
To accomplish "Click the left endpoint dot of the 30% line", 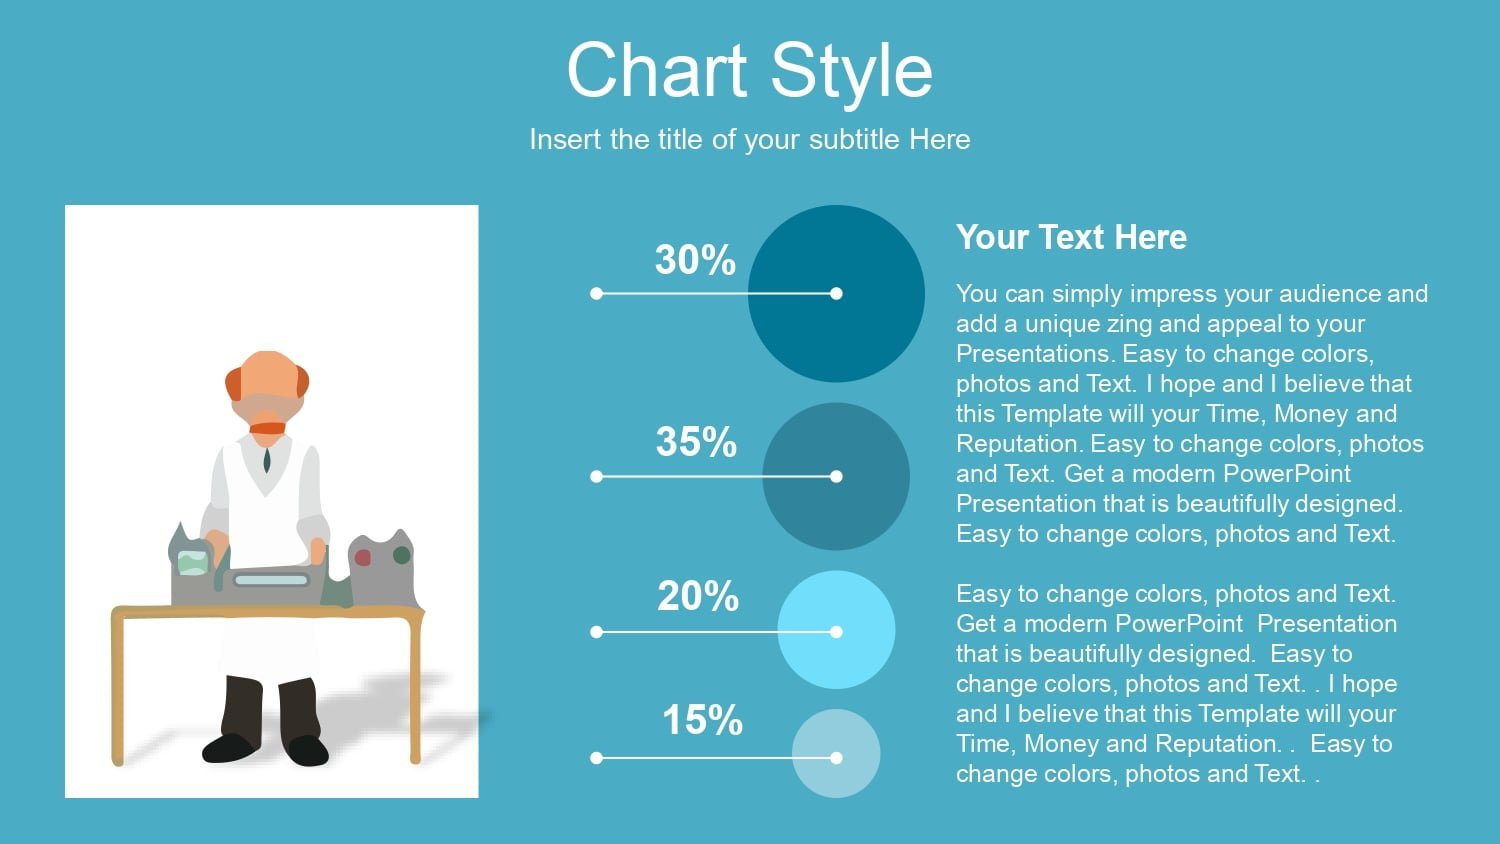I will (x=597, y=293).
